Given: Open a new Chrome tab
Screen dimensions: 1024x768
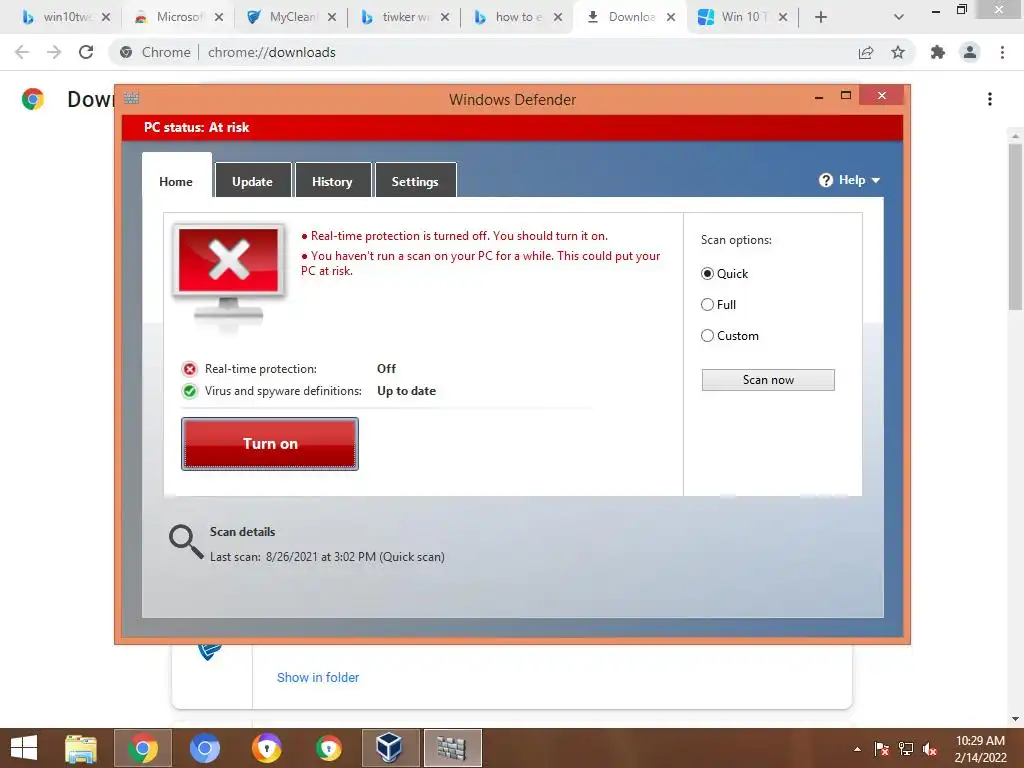Looking at the screenshot, I should pyautogui.click(x=821, y=17).
